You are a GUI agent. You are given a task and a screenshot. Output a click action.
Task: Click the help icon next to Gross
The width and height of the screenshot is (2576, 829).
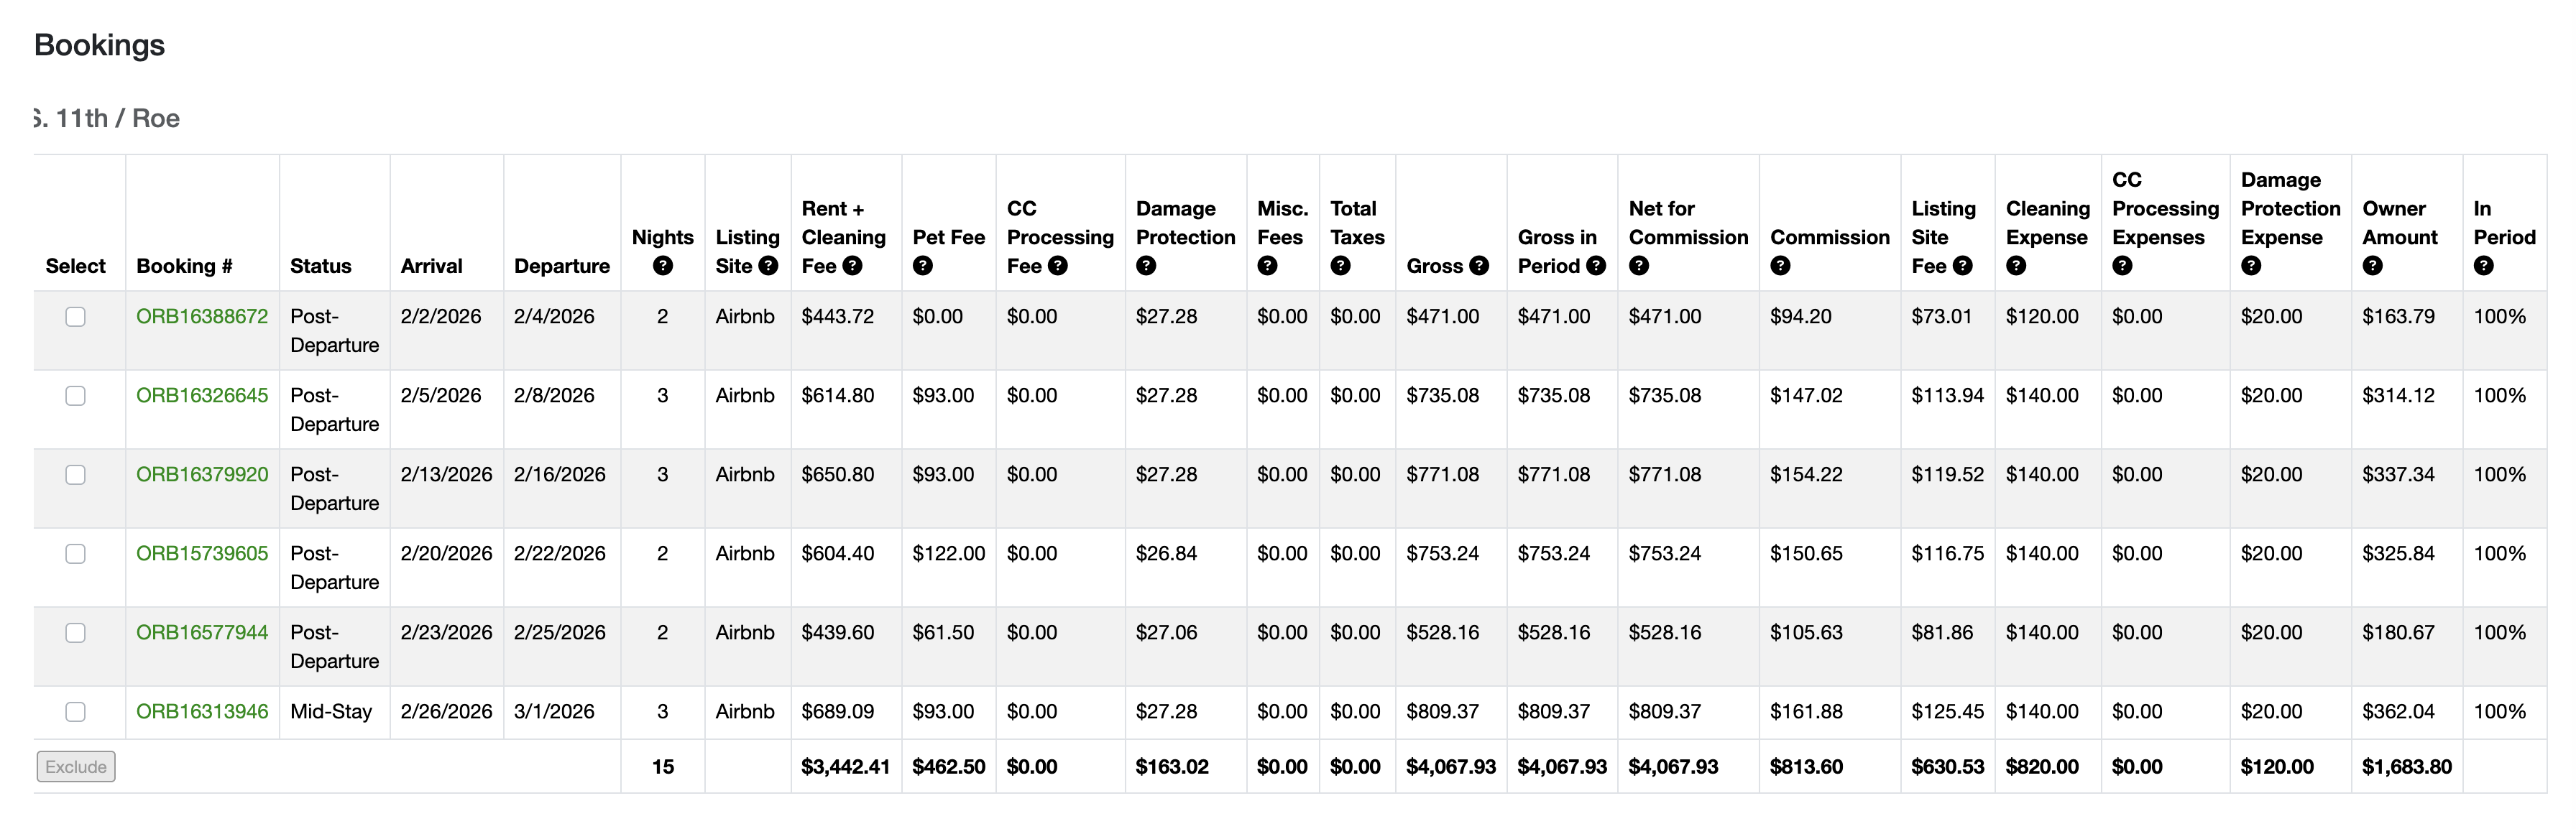[1479, 266]
